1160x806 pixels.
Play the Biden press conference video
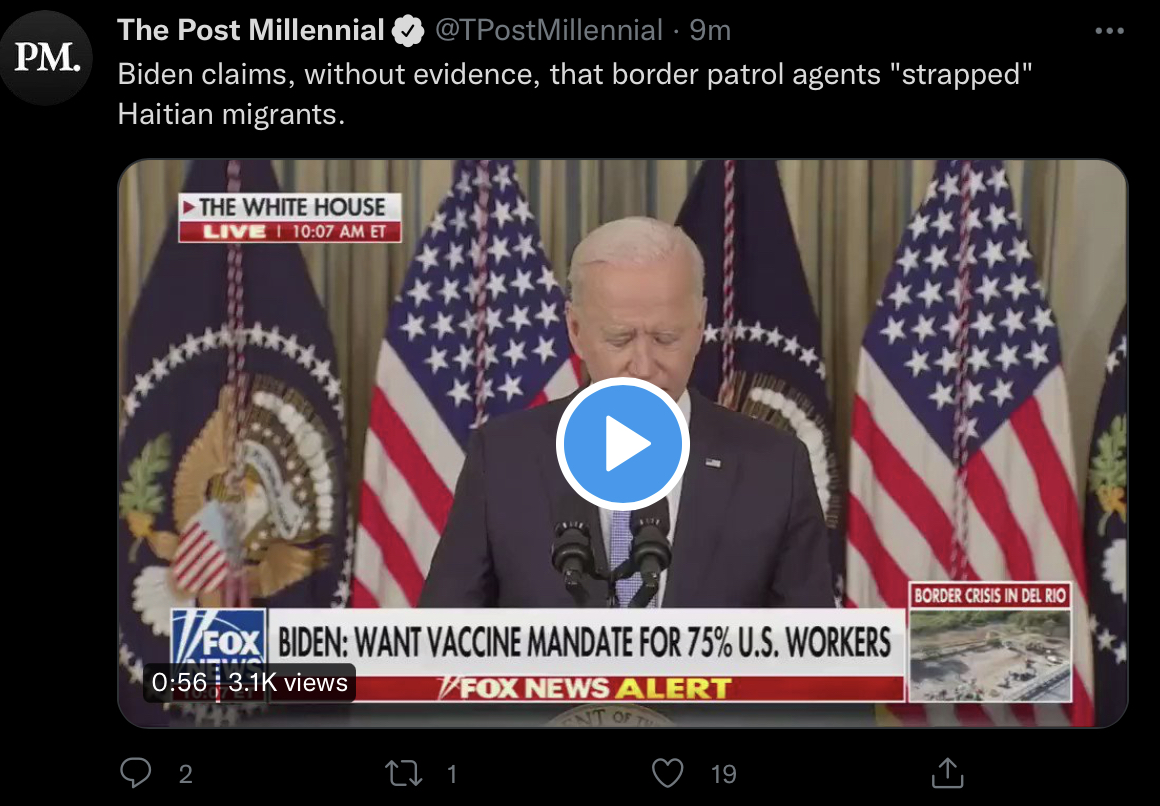click(x=623, y=444)
